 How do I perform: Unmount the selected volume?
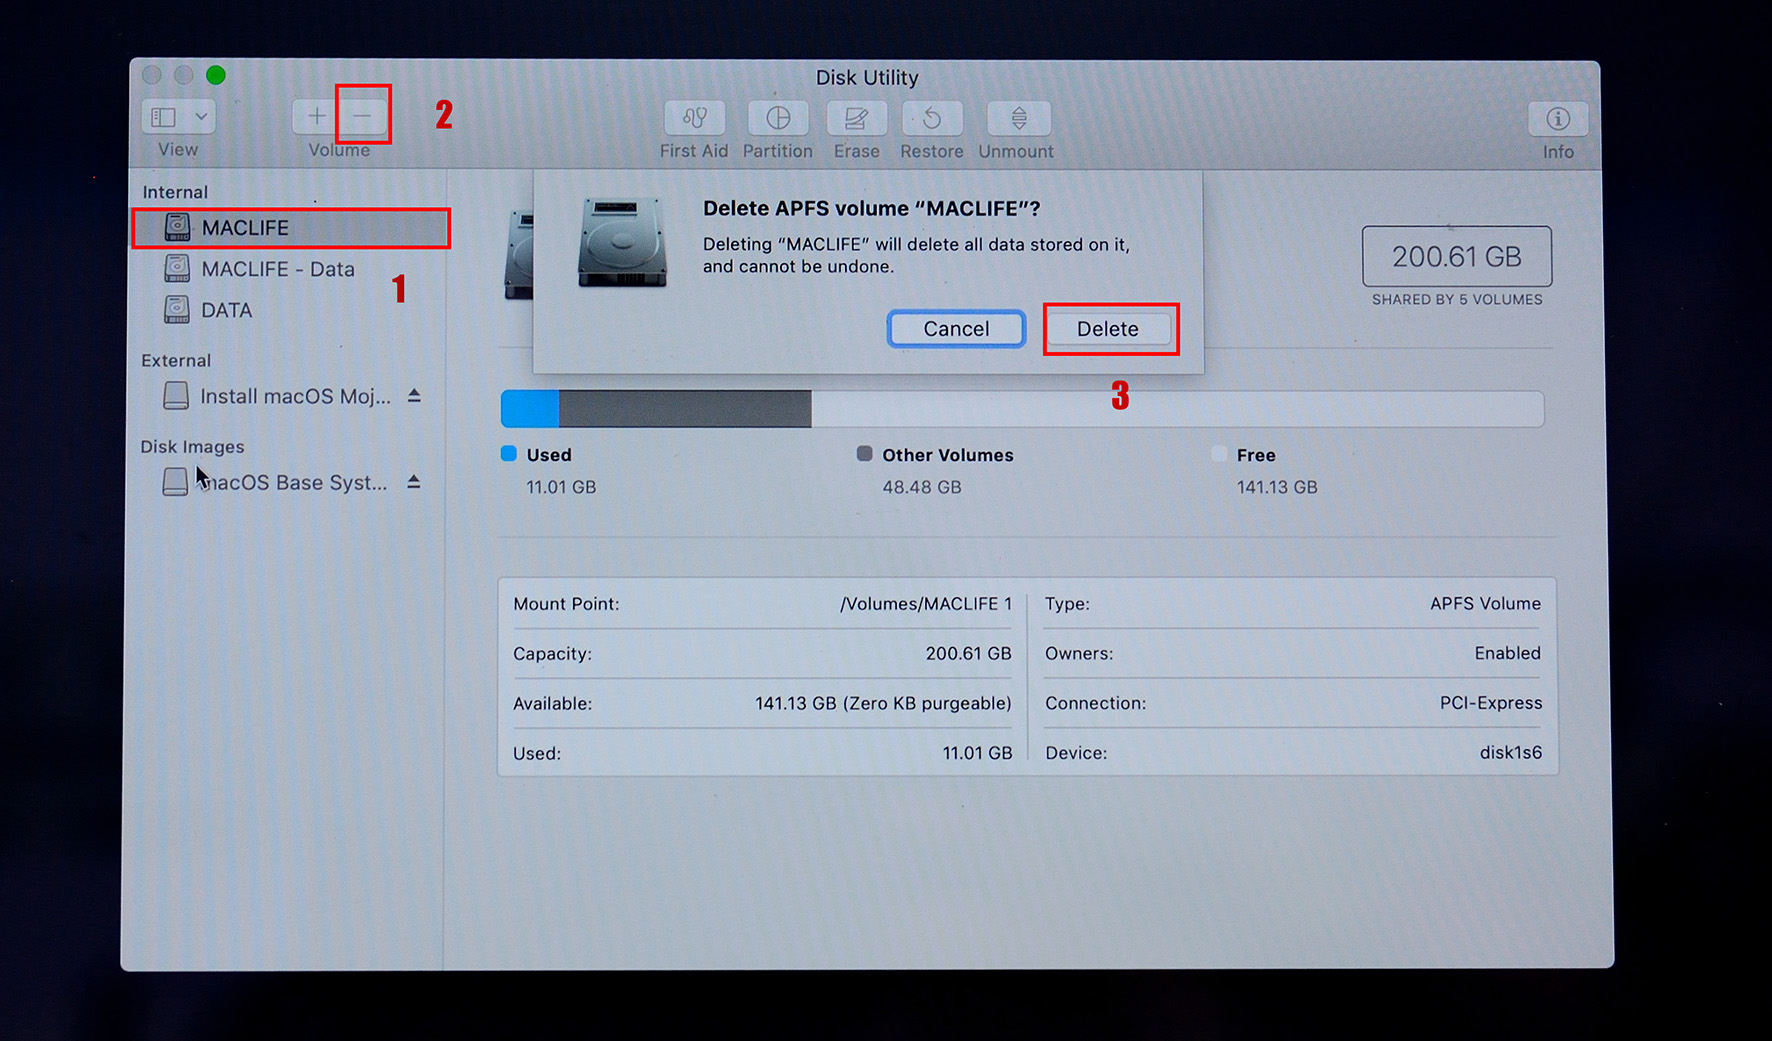click(x=1016, y=119)
